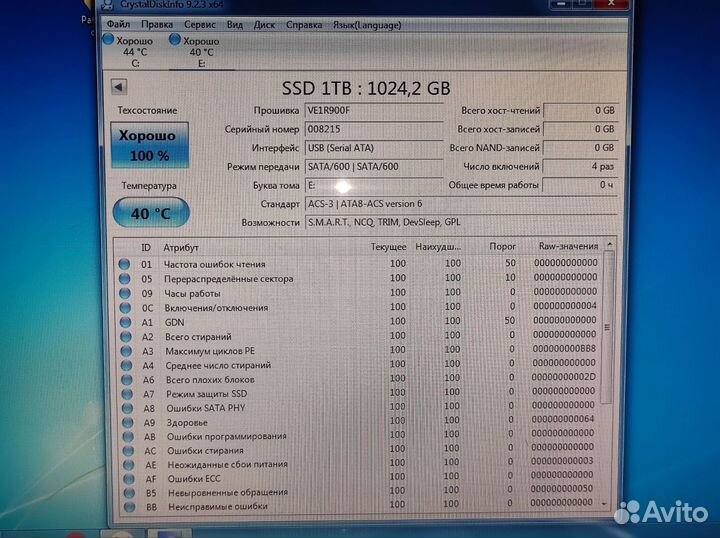Open the Диск menu
The image size is (720, 538).
[264, 25]
